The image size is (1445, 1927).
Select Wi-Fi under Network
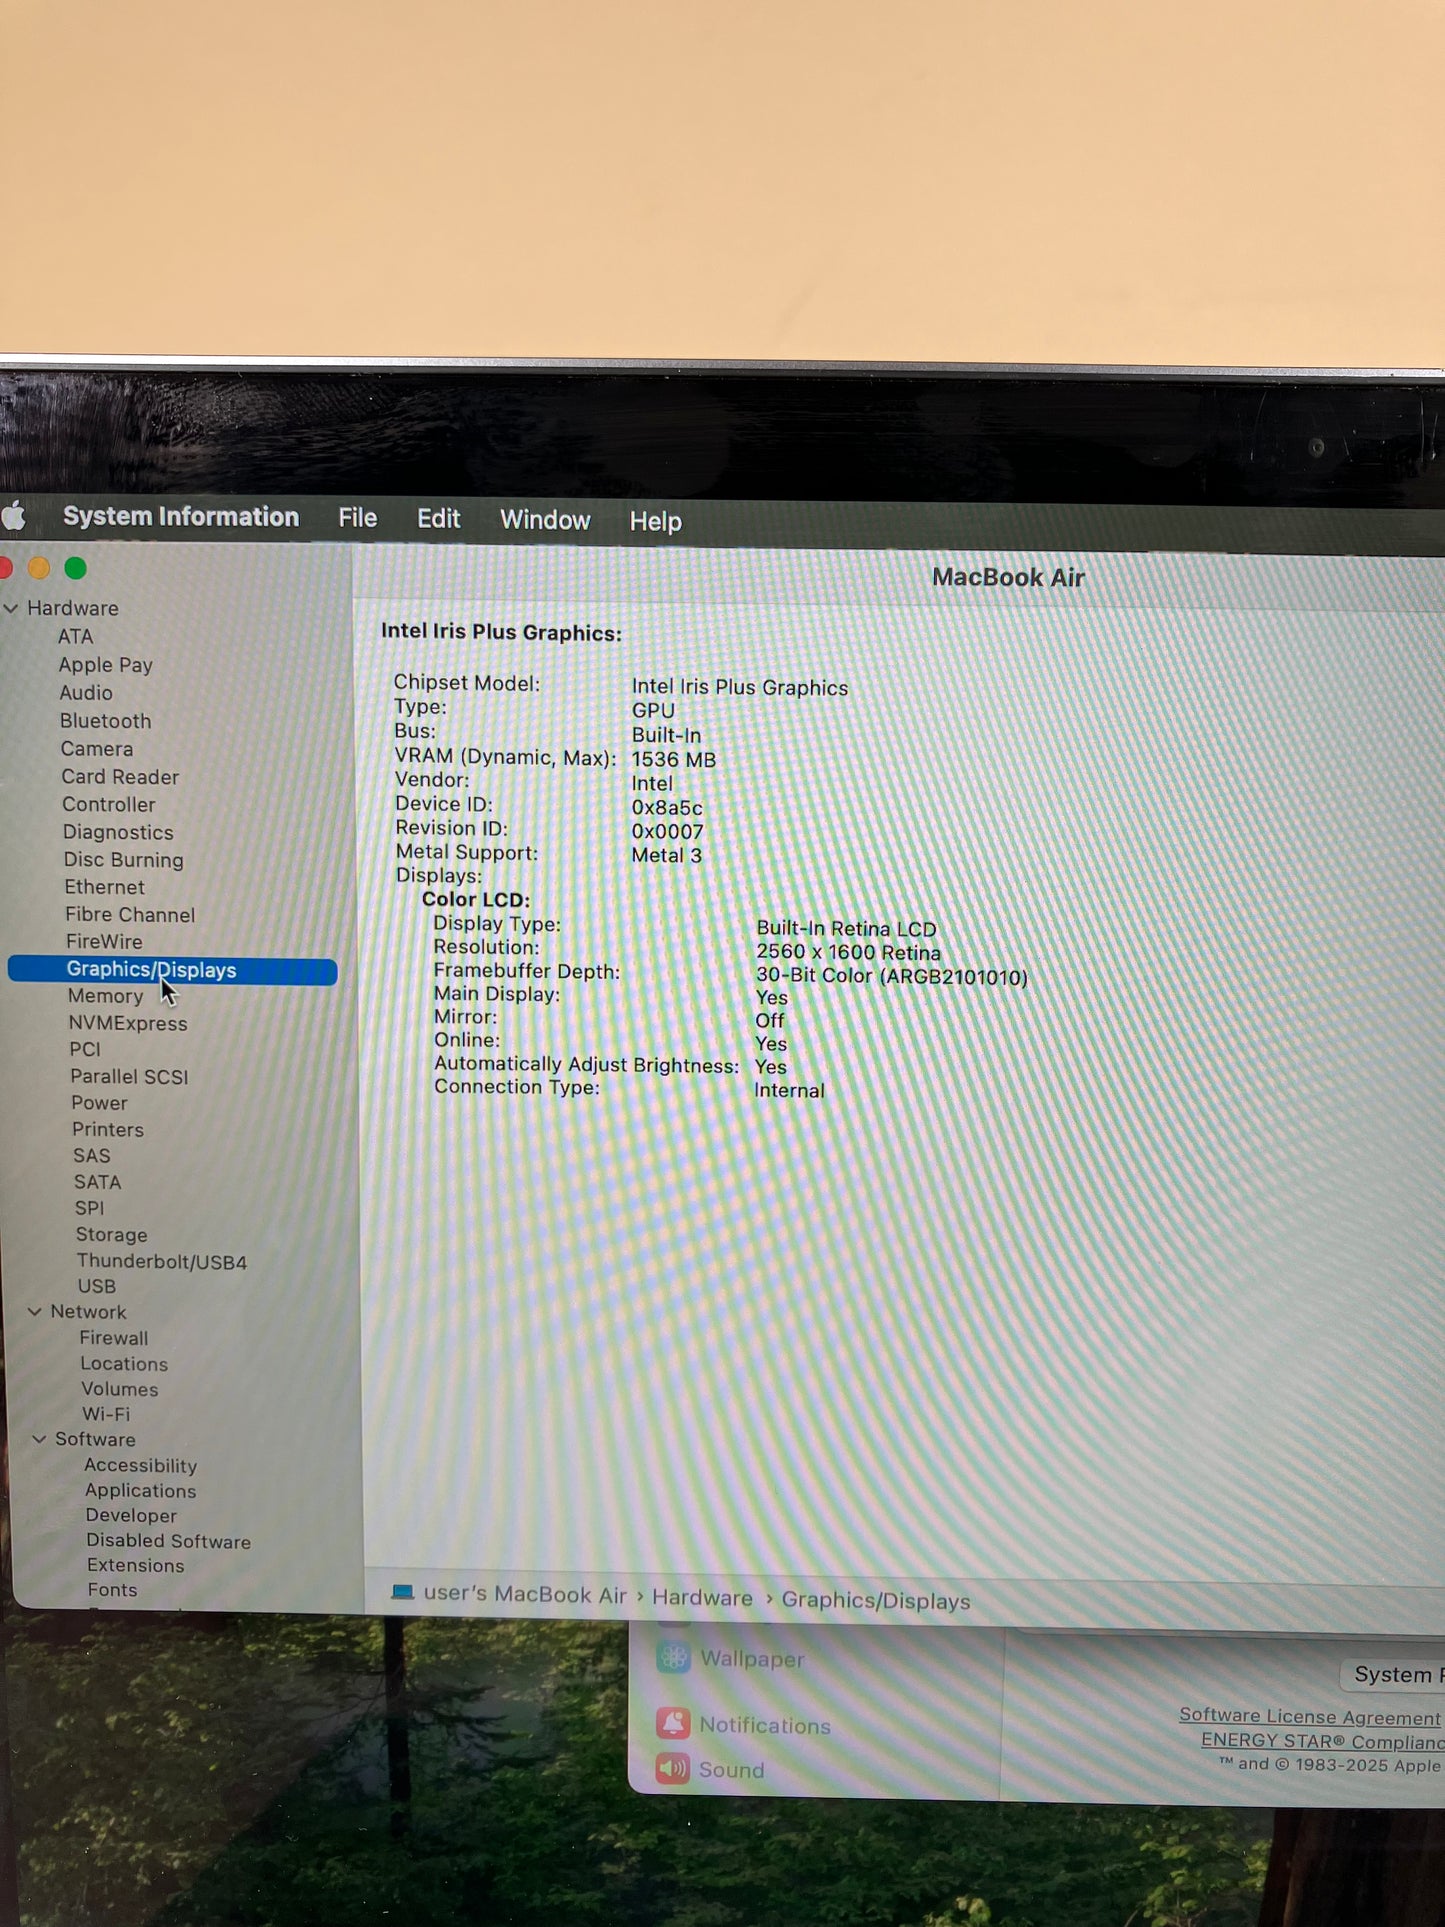pos(106,1414)
